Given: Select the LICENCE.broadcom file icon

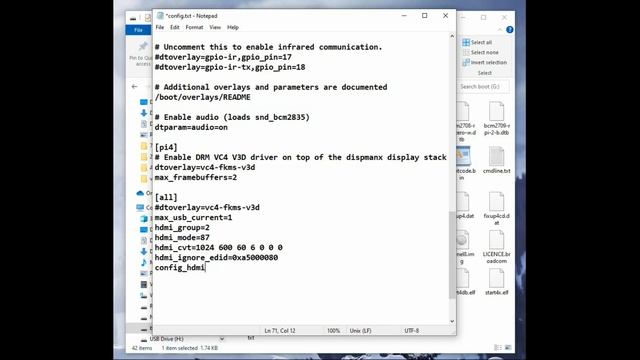Looking at the screenshot, I should tap(496, 246).
